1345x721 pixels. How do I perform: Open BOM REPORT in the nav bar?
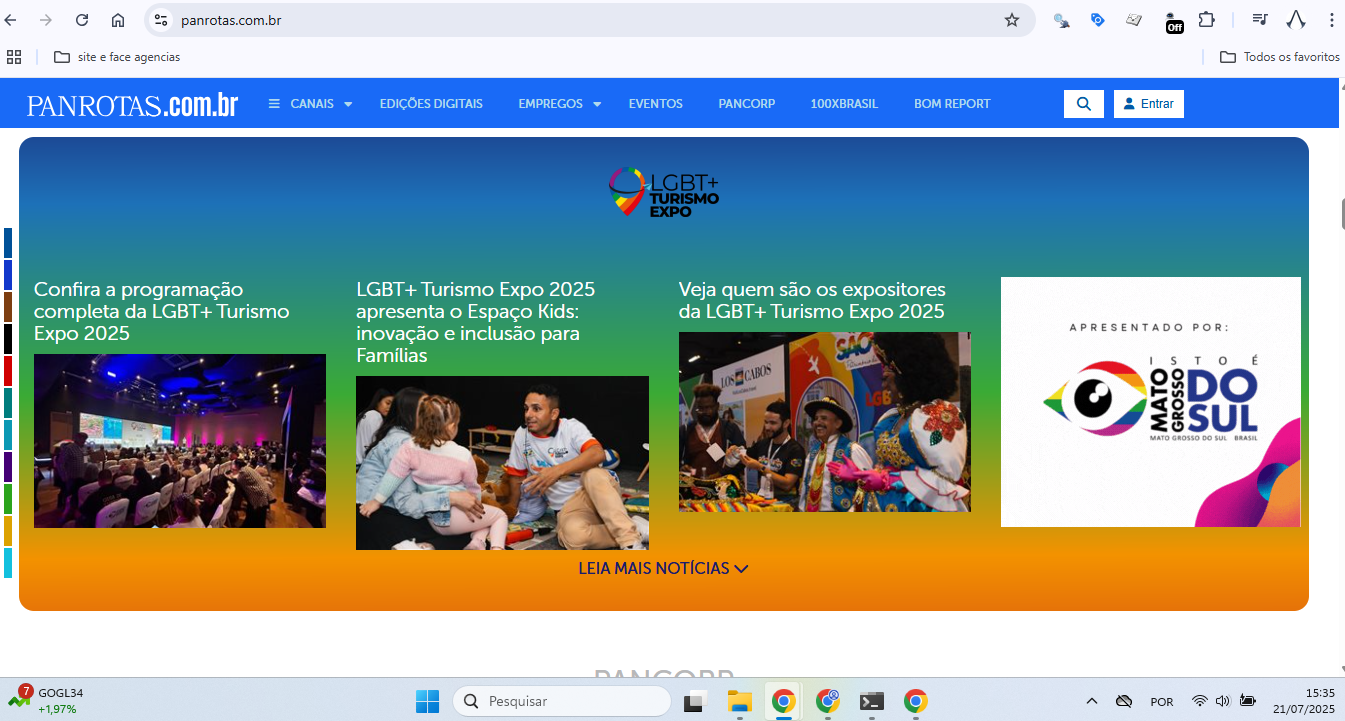point(952,104)
